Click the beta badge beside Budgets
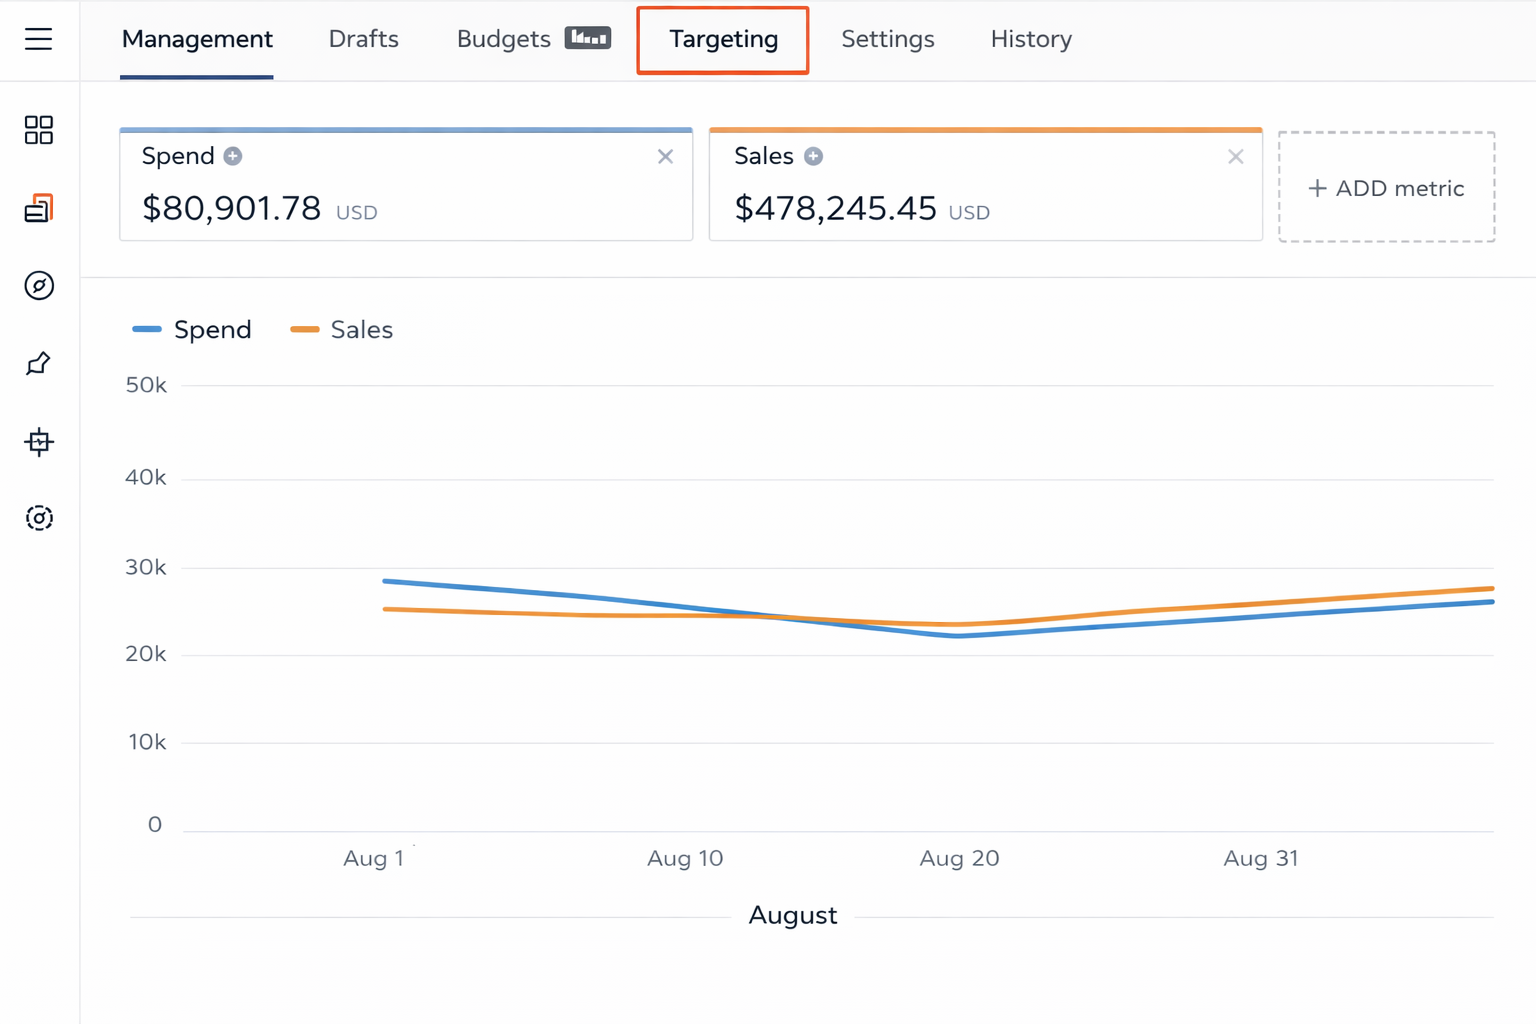 tap(587, 38)
